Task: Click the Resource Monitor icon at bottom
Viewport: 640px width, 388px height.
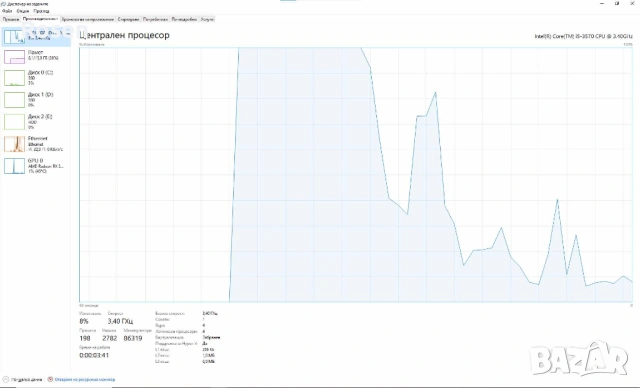Action: [x=50, y=379]
